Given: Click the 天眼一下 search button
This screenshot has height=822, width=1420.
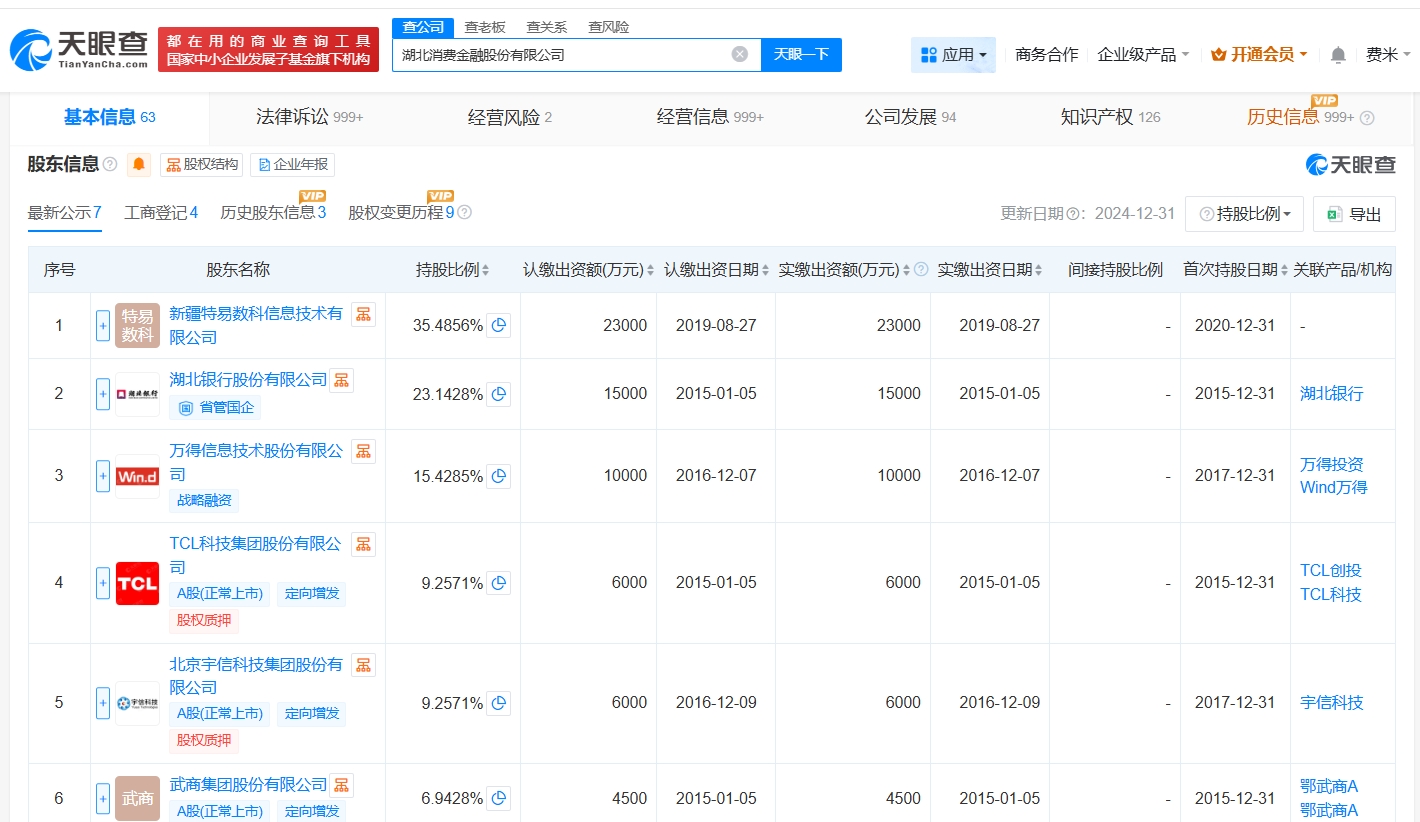Looking at the screenshot, I should click(801, 54).
